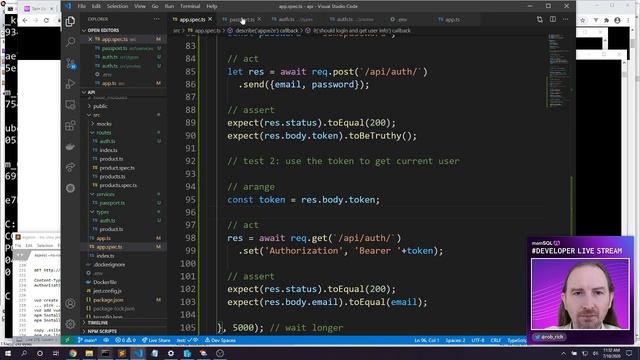The height and width of the screenshot is (360, 640).
Task: Open the Terminal menu
Action: pos(190,6)
